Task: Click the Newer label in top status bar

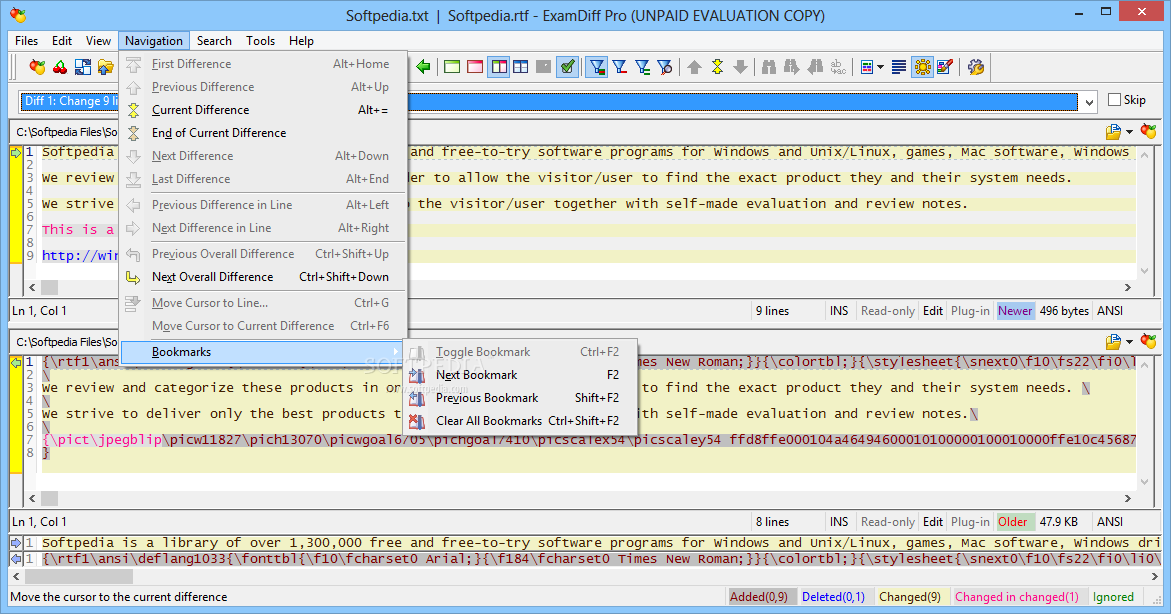Action: pos(1015,311)
